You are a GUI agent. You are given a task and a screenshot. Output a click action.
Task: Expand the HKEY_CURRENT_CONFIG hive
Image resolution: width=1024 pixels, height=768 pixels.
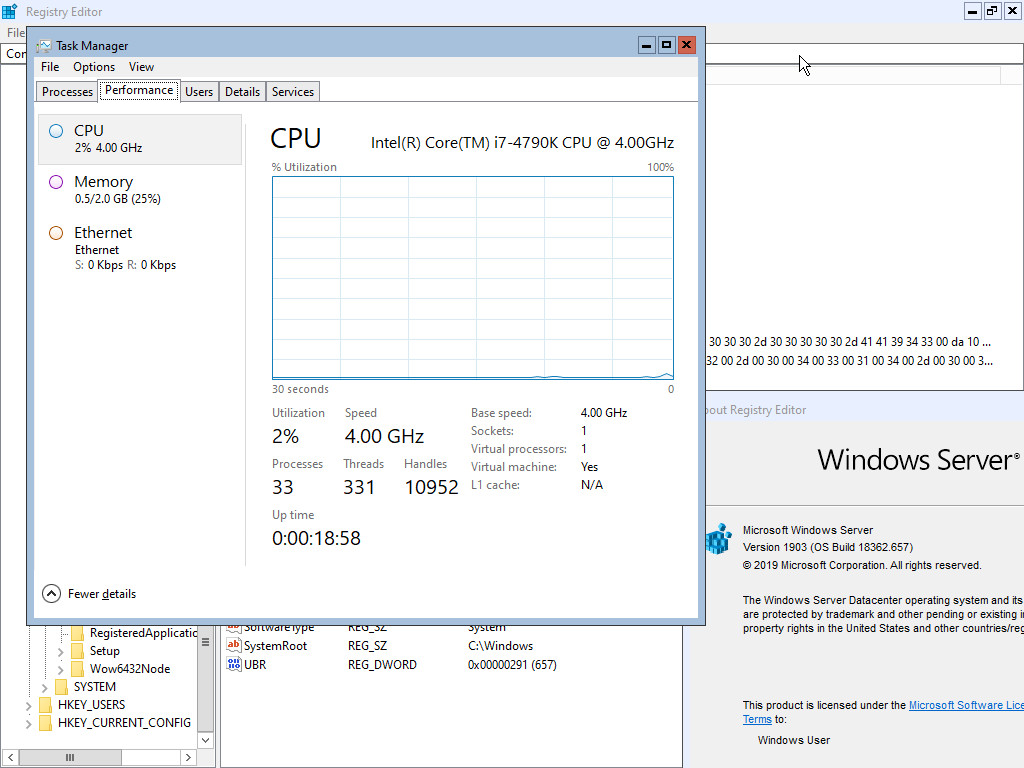click(x=28, y=723)
